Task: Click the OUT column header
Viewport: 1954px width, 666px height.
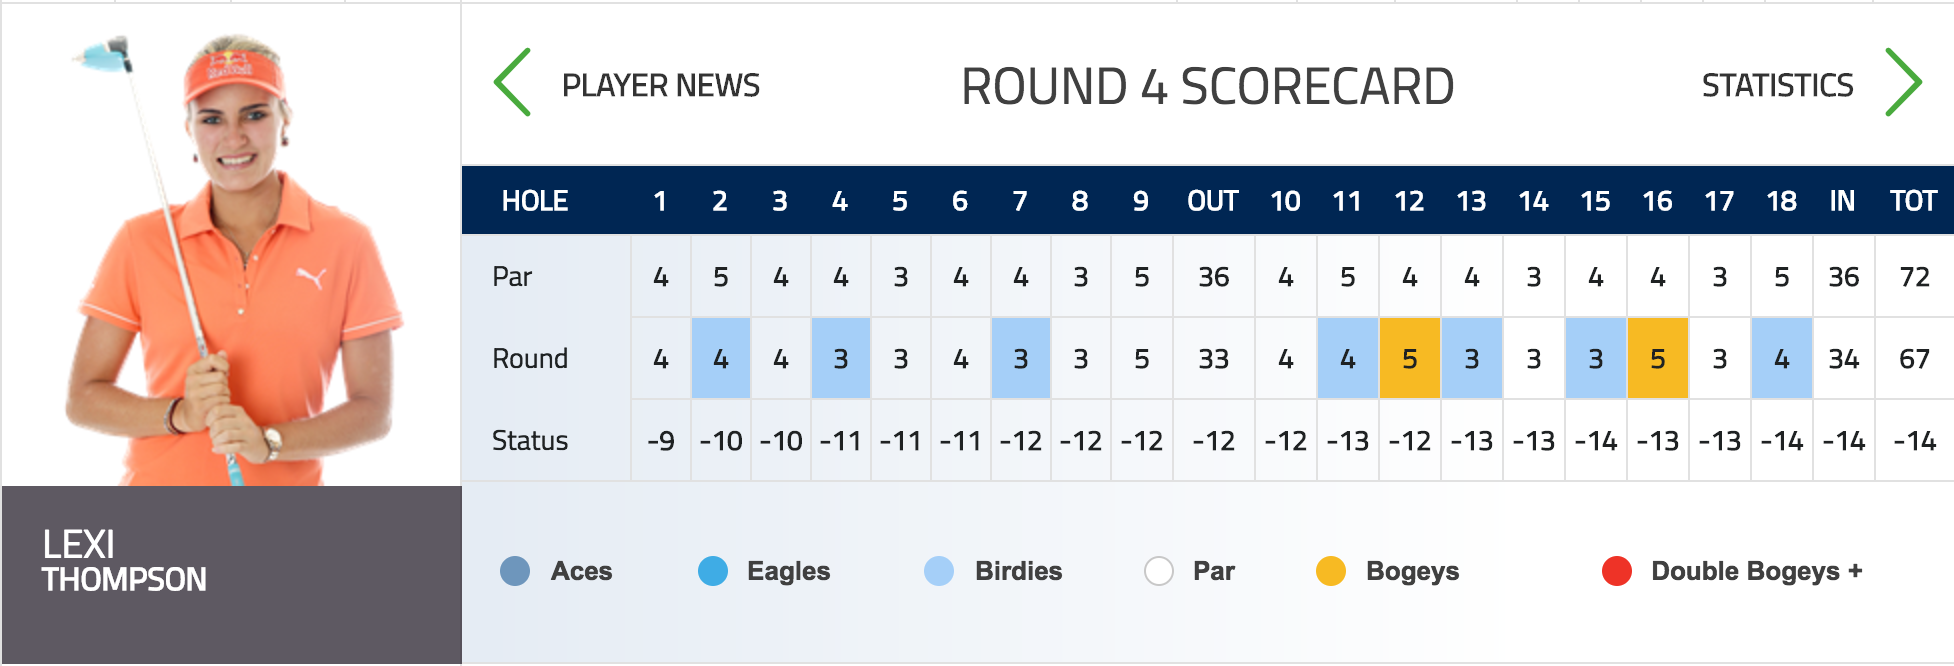Action: pyautogui.click(x=1213, y=201)
